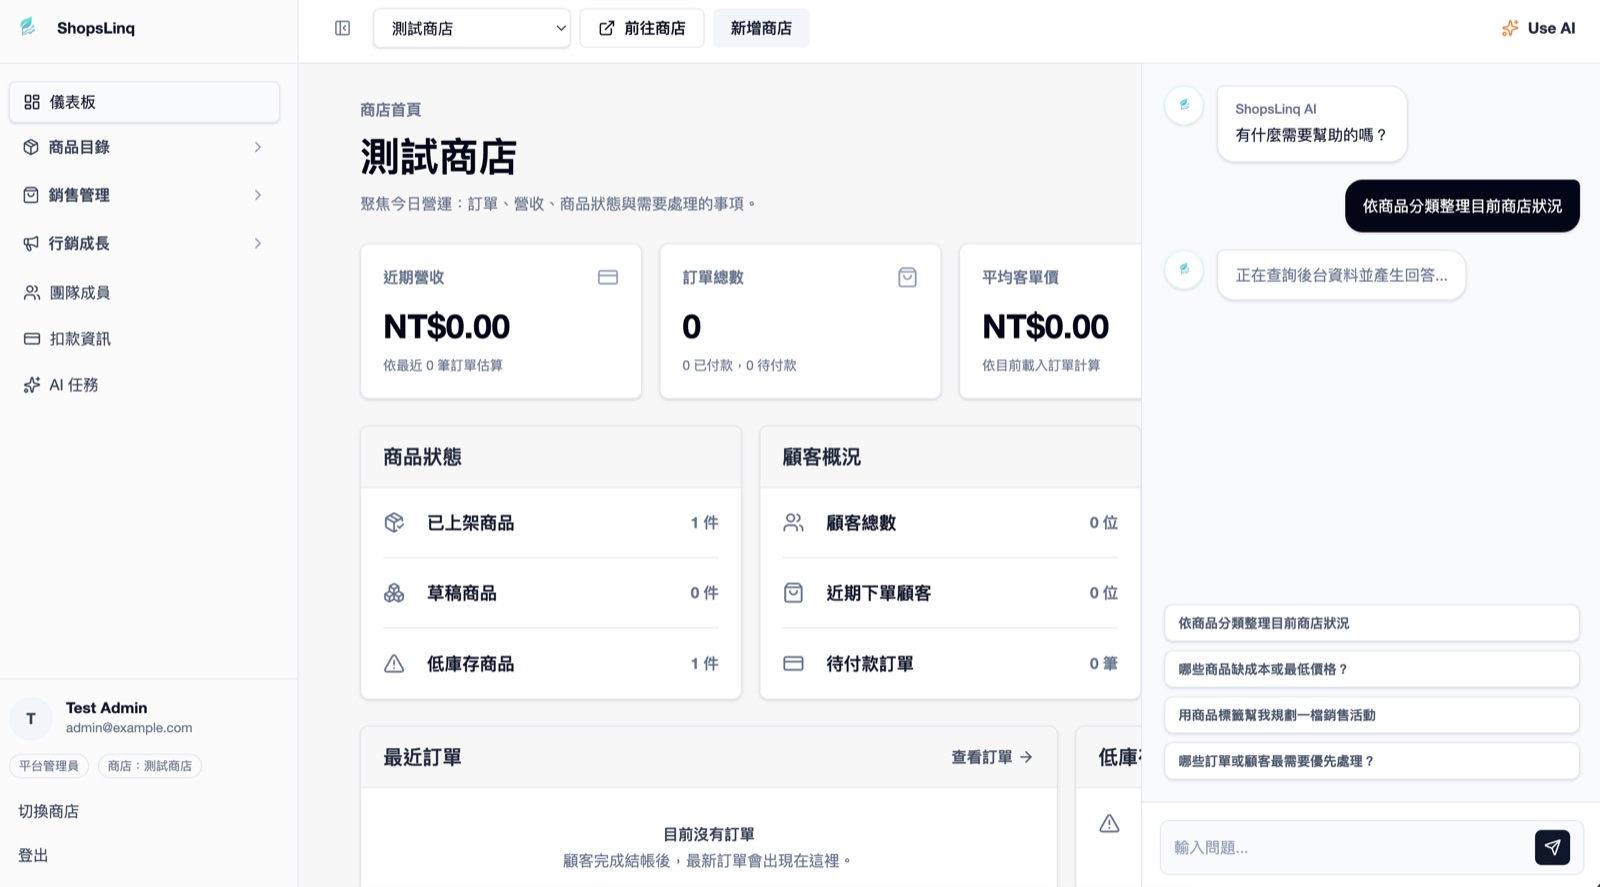1600x887 pixels.
Task: Click the warning icon in 低庫存 panel
Action: click(1109, 823)
